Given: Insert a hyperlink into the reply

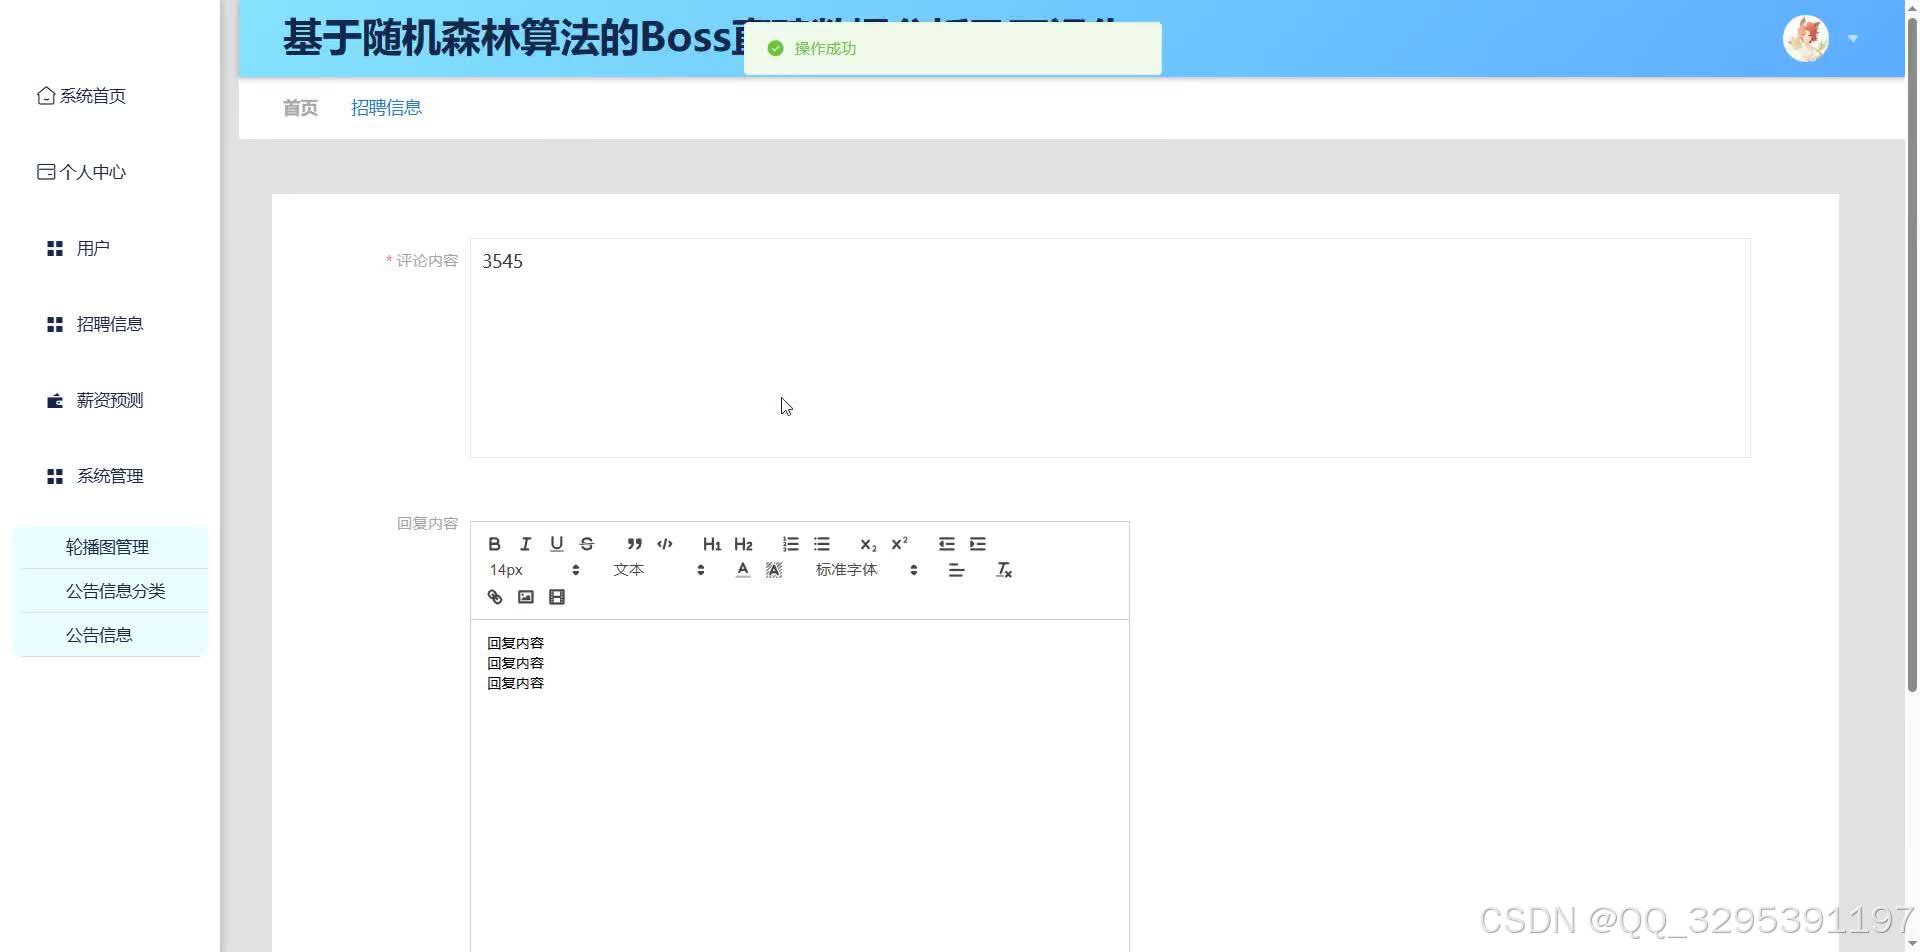Looking at the screenshot, I should coord(495,597).
